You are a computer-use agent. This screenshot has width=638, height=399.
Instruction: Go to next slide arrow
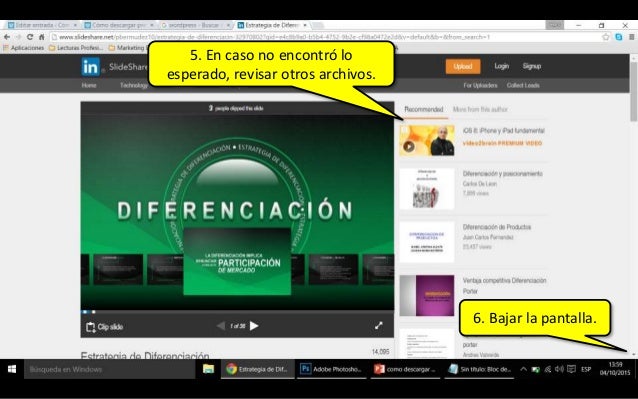(254, 326)
